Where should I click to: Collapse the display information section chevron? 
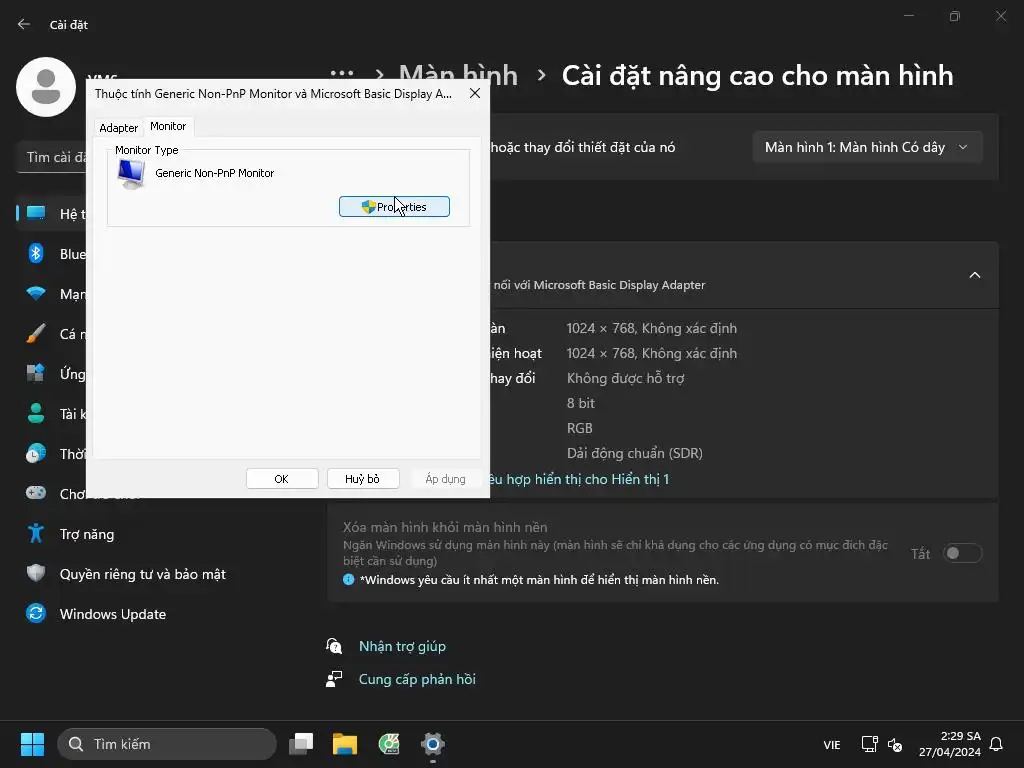click(974, 275)
